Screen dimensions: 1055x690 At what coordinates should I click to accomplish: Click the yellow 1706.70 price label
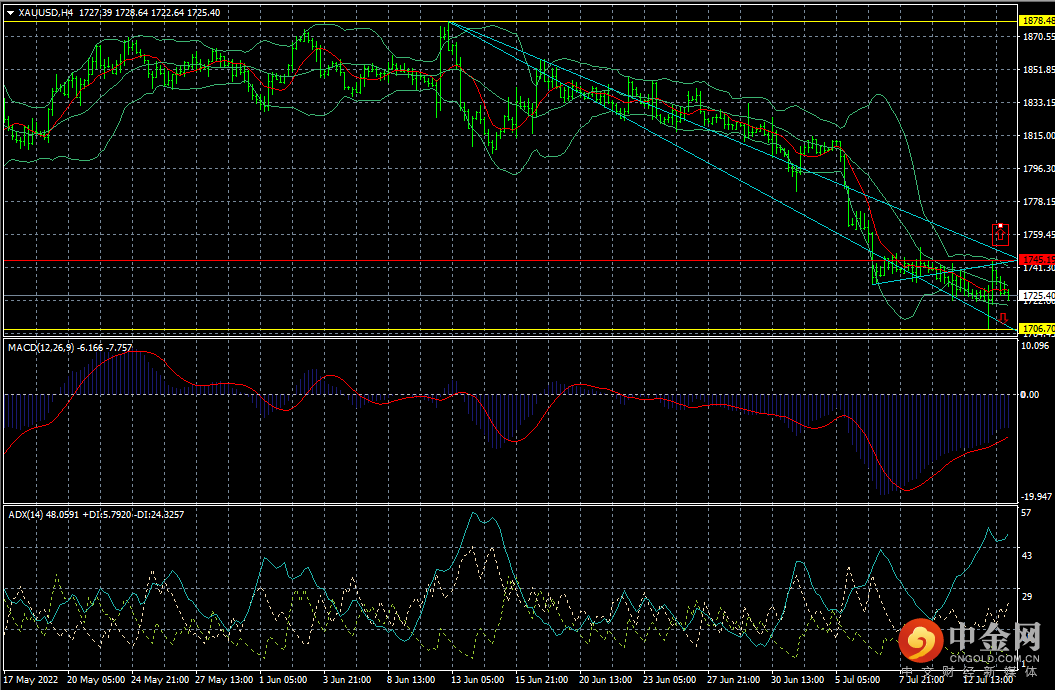point(1035,328)
